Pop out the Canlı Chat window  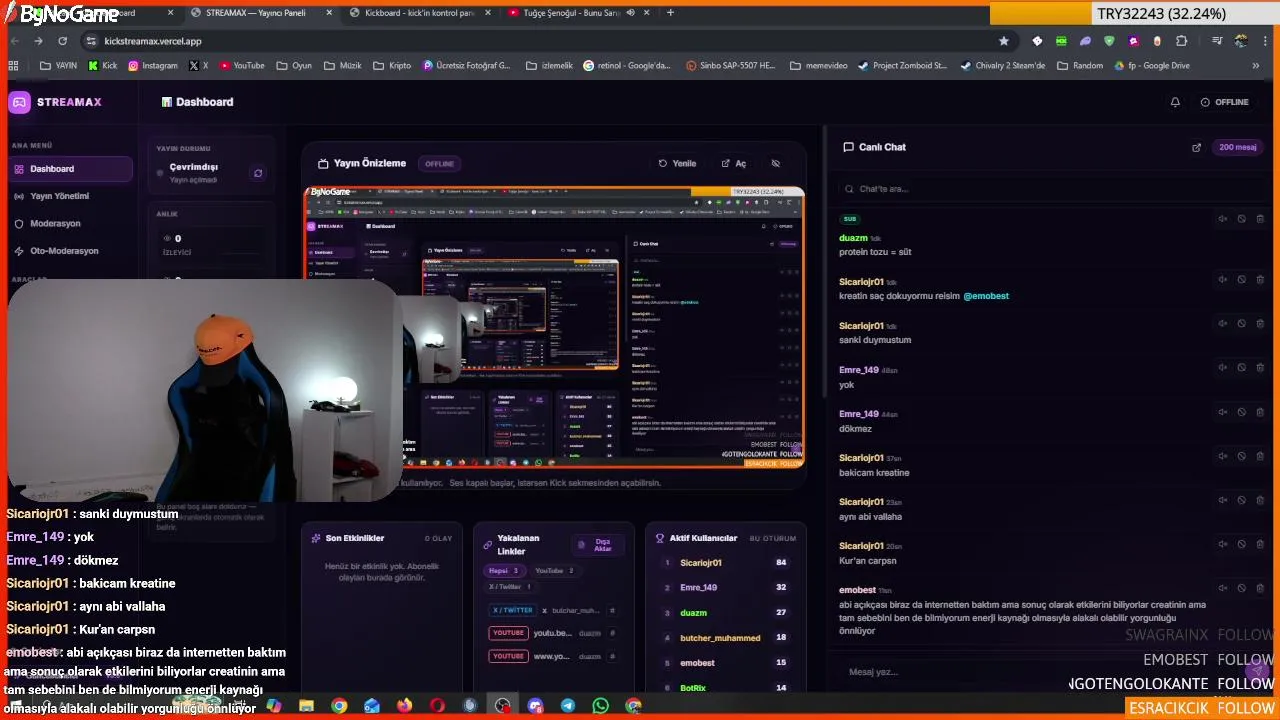coord(1196,147)
